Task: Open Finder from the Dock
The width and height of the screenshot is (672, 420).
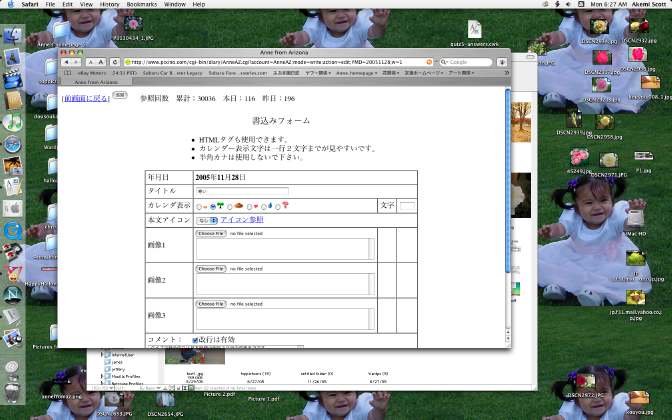Action: point(12,36)
